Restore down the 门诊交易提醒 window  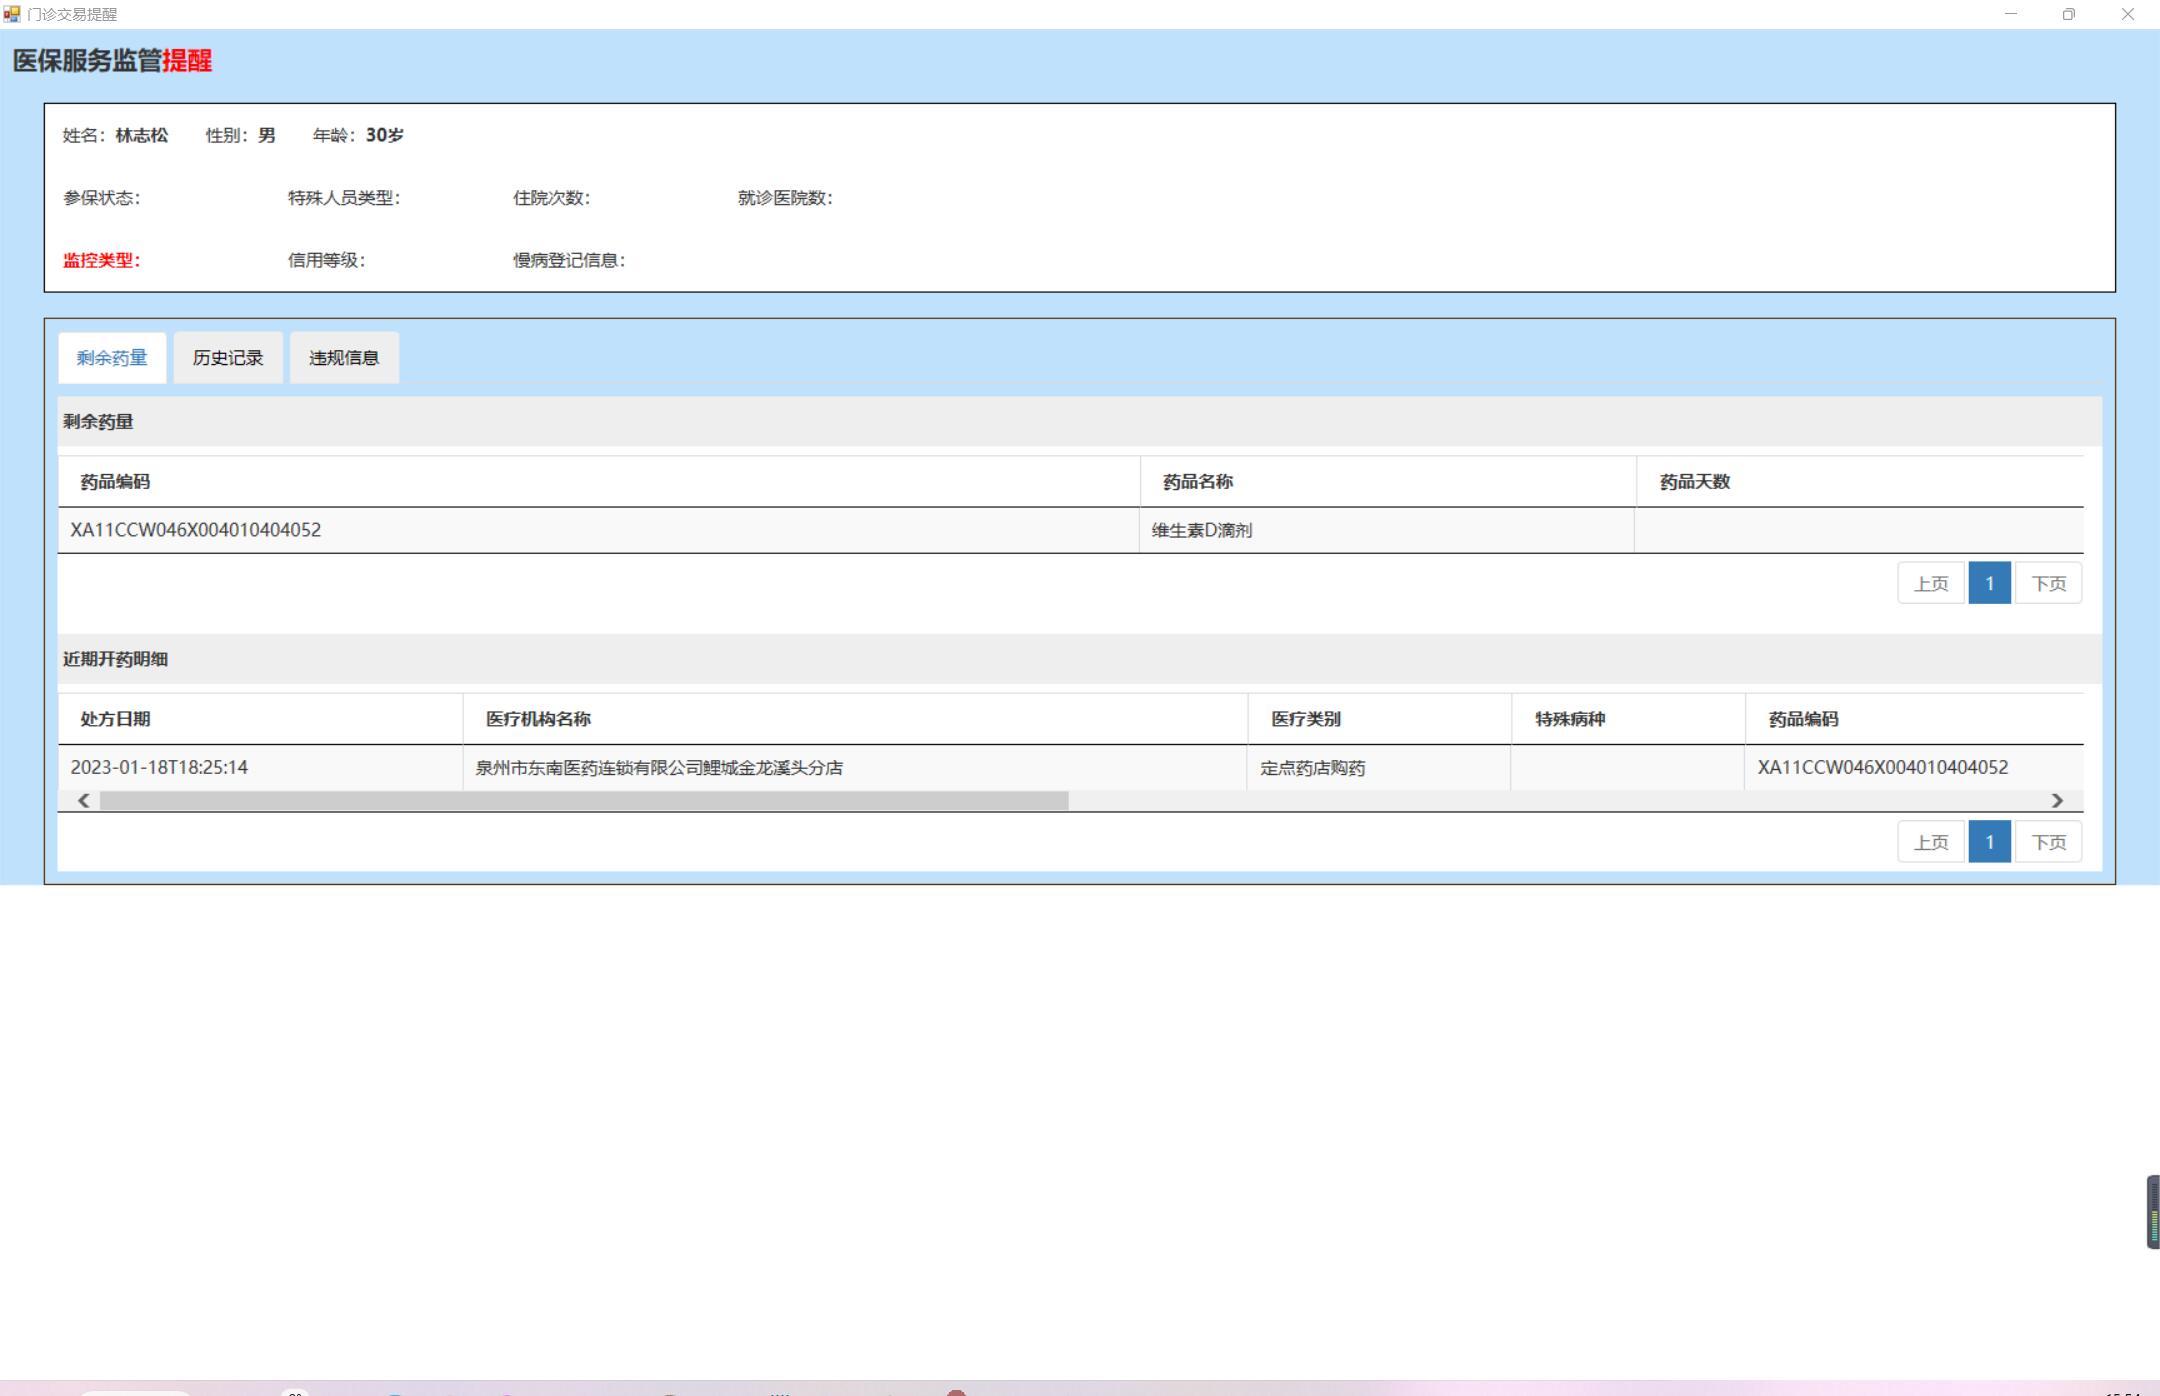2068,14
